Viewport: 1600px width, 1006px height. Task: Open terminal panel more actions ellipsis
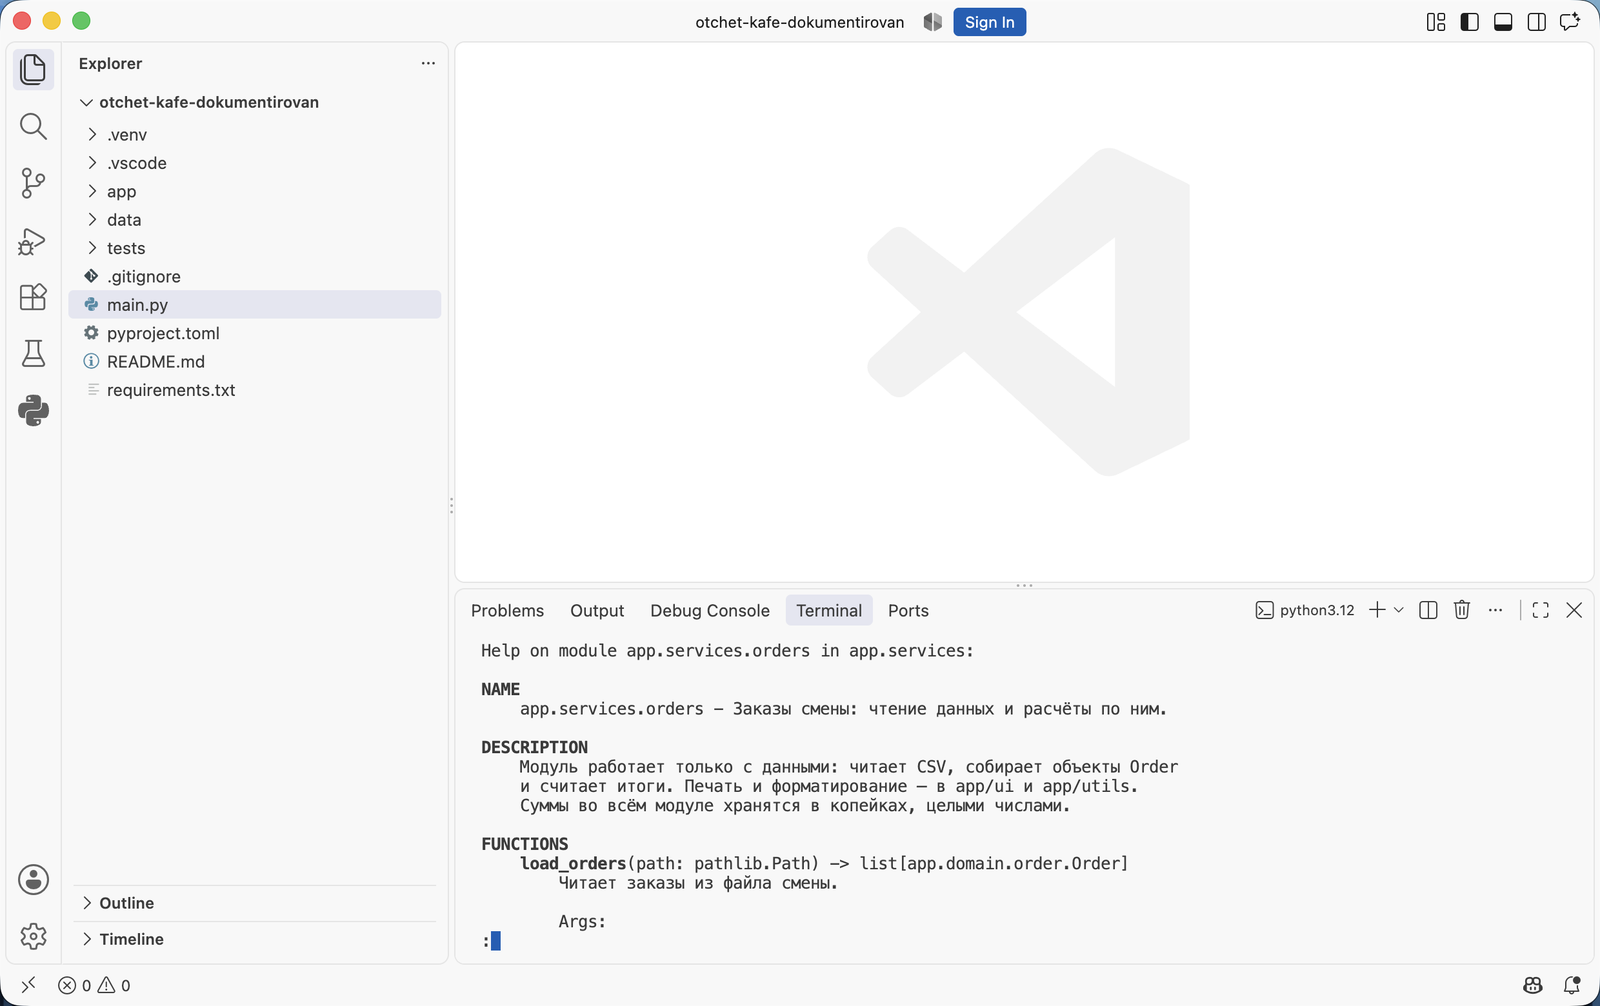[x=1495, y=610]
